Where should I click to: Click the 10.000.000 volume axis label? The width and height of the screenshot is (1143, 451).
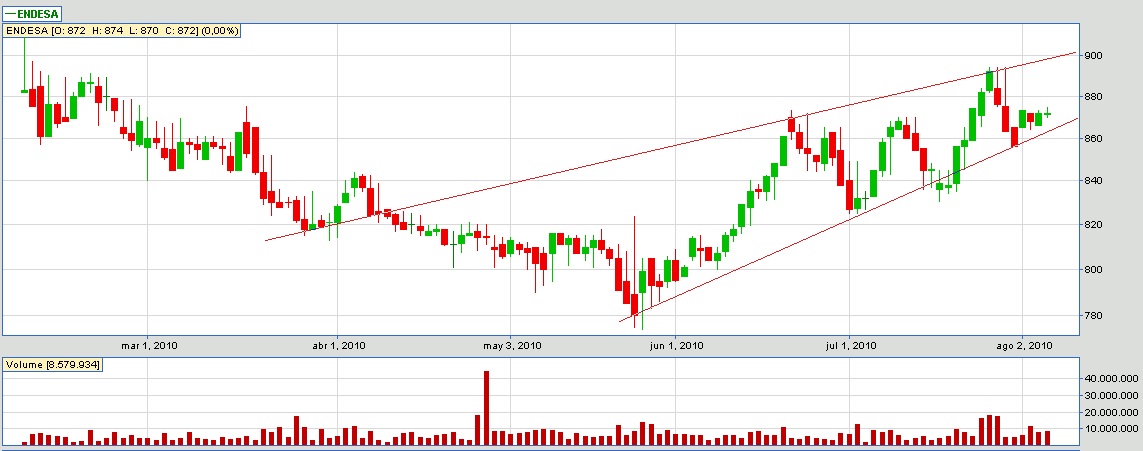click(x=1111, y=428)
